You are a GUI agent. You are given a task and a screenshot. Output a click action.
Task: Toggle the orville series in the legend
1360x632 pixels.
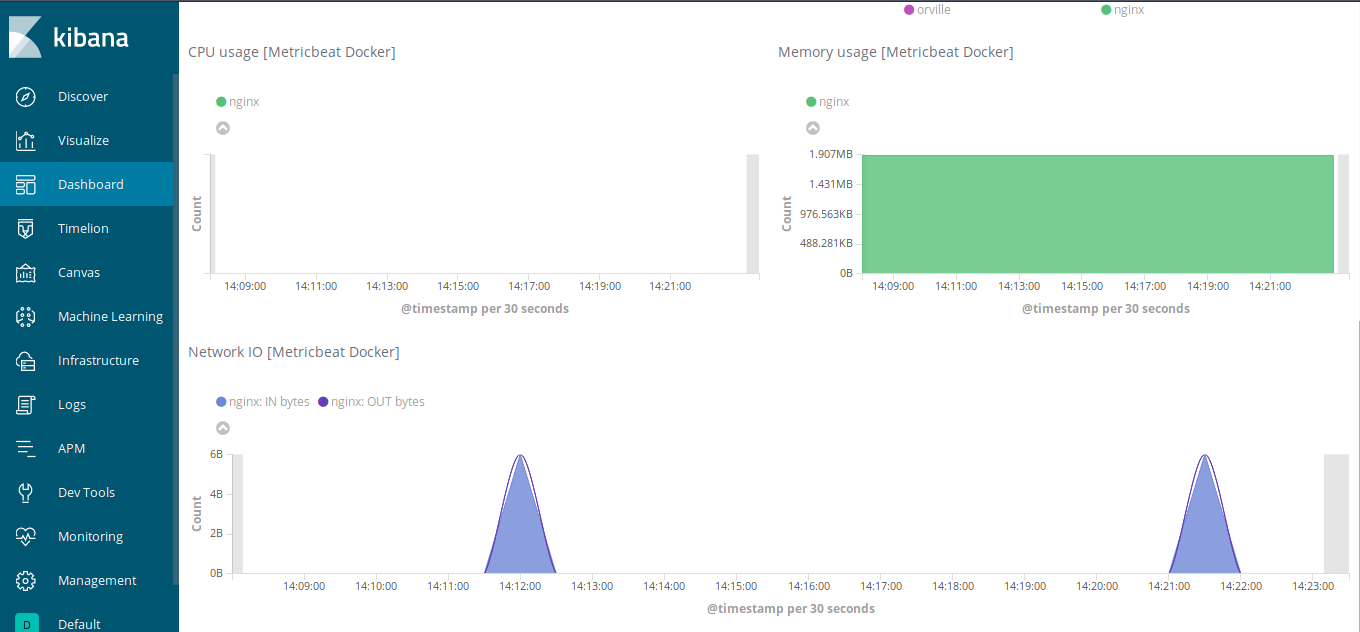pyautogui.click(x=927, y=9)
